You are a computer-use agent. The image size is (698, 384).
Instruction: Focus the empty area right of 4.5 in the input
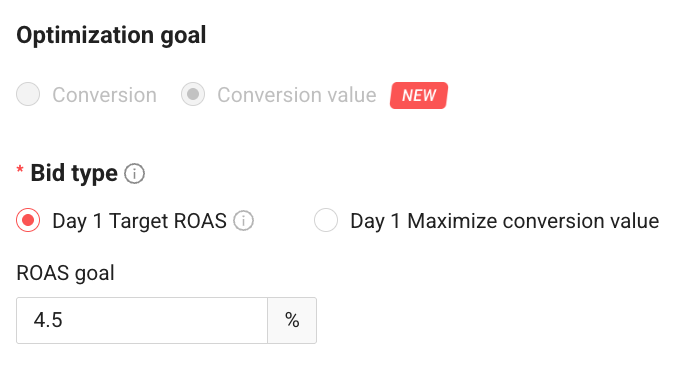pyautogui.click(x=165, y=320)
